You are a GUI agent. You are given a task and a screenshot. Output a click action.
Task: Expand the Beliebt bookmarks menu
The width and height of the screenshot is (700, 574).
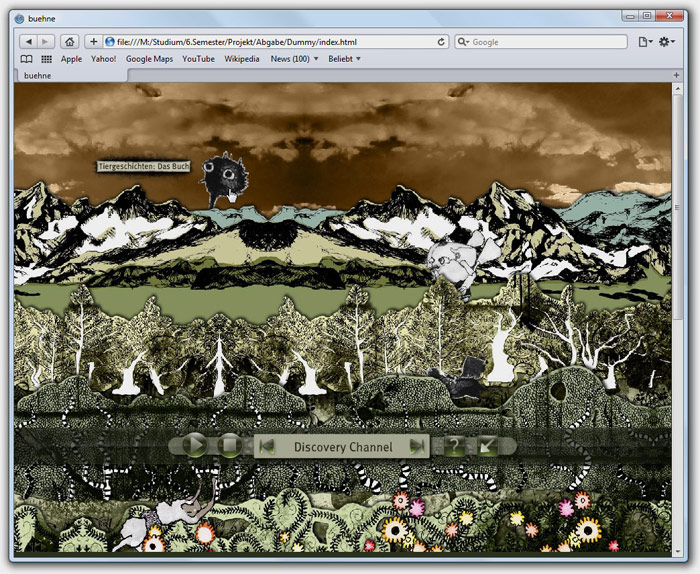tap(345, 59)
